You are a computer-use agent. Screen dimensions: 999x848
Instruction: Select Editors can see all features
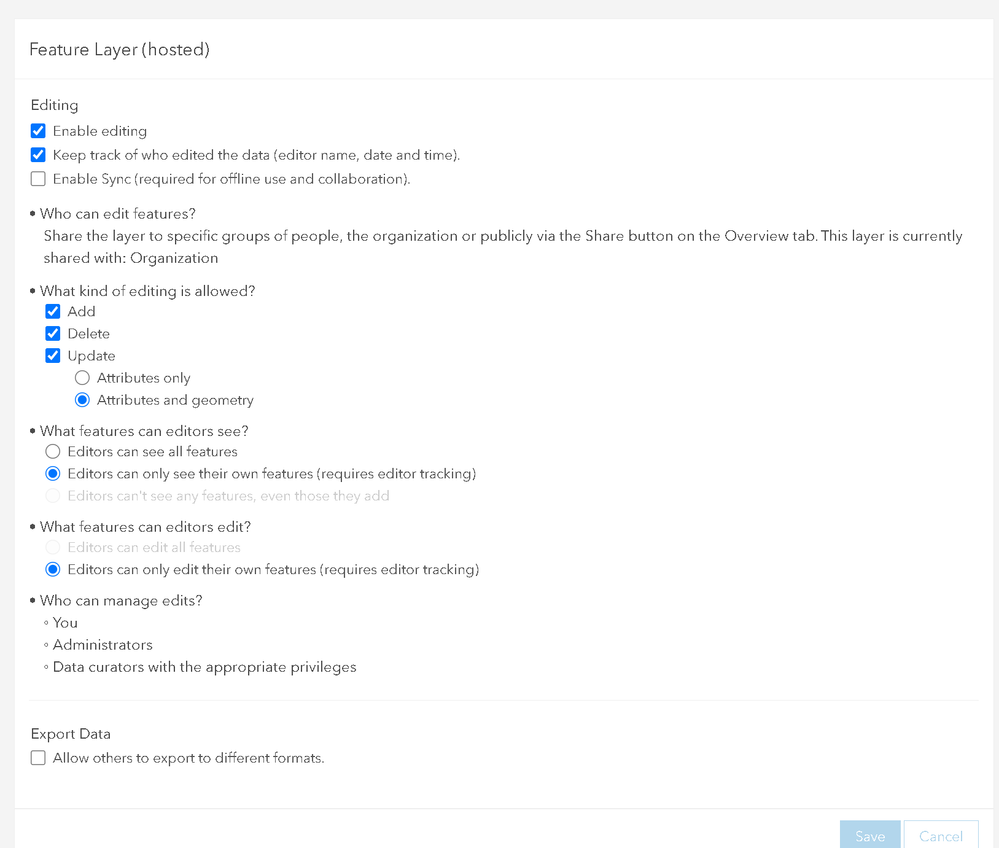tap(53, 452)
